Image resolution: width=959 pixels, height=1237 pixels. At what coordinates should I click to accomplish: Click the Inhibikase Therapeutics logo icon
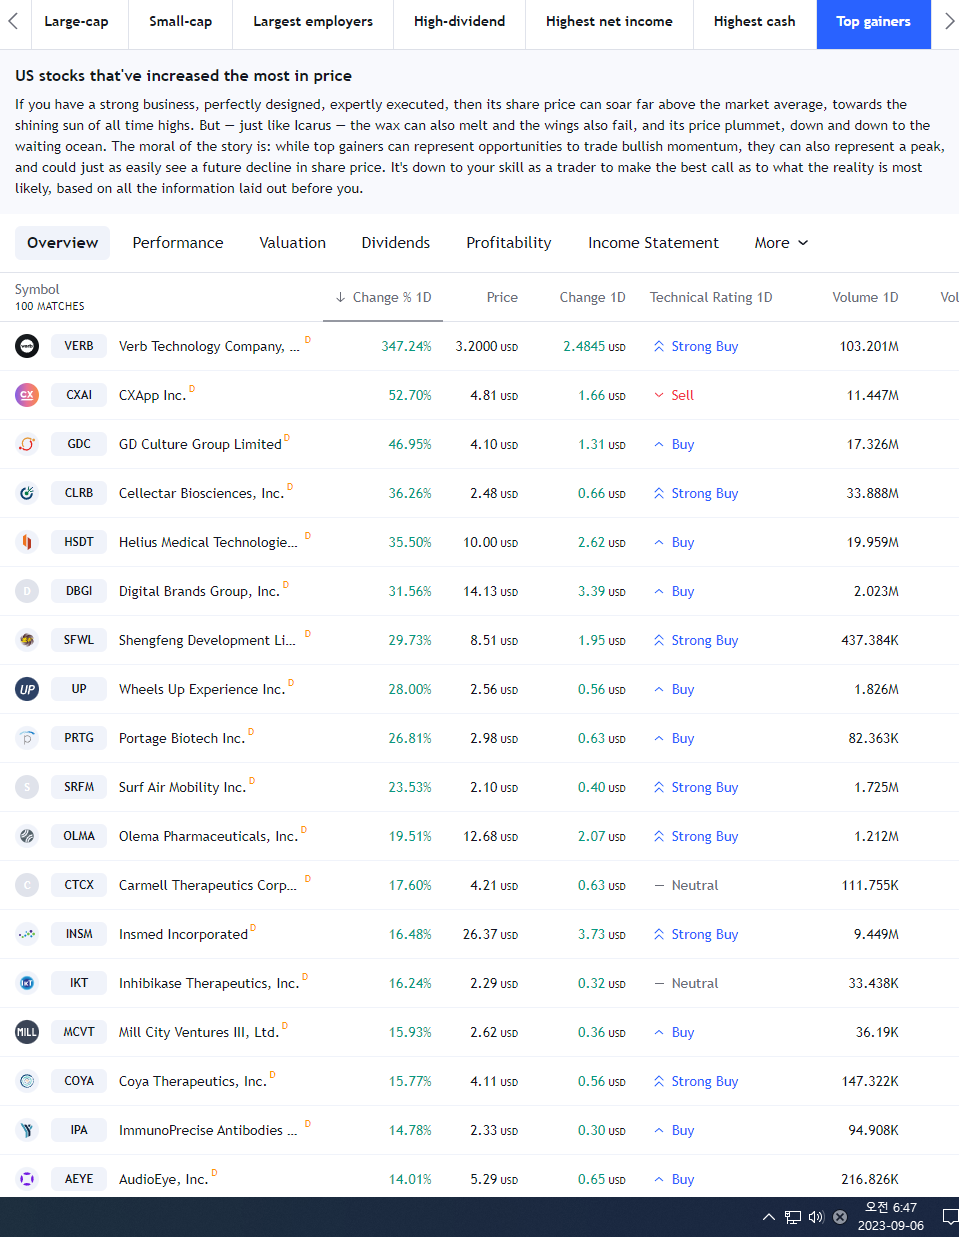27,983
